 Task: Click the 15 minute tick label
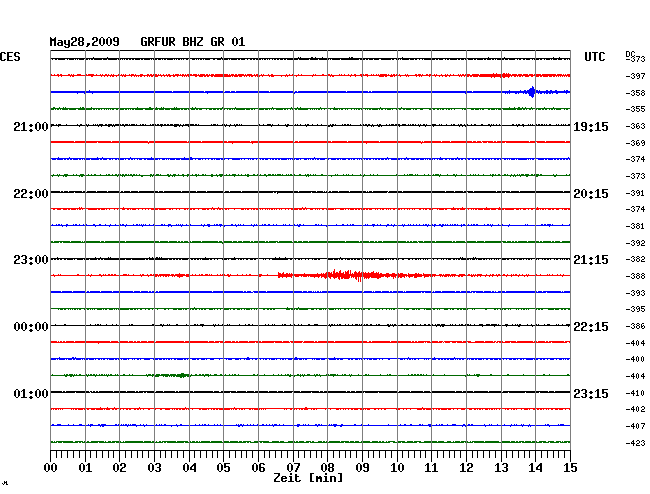[x=570, y=467]
